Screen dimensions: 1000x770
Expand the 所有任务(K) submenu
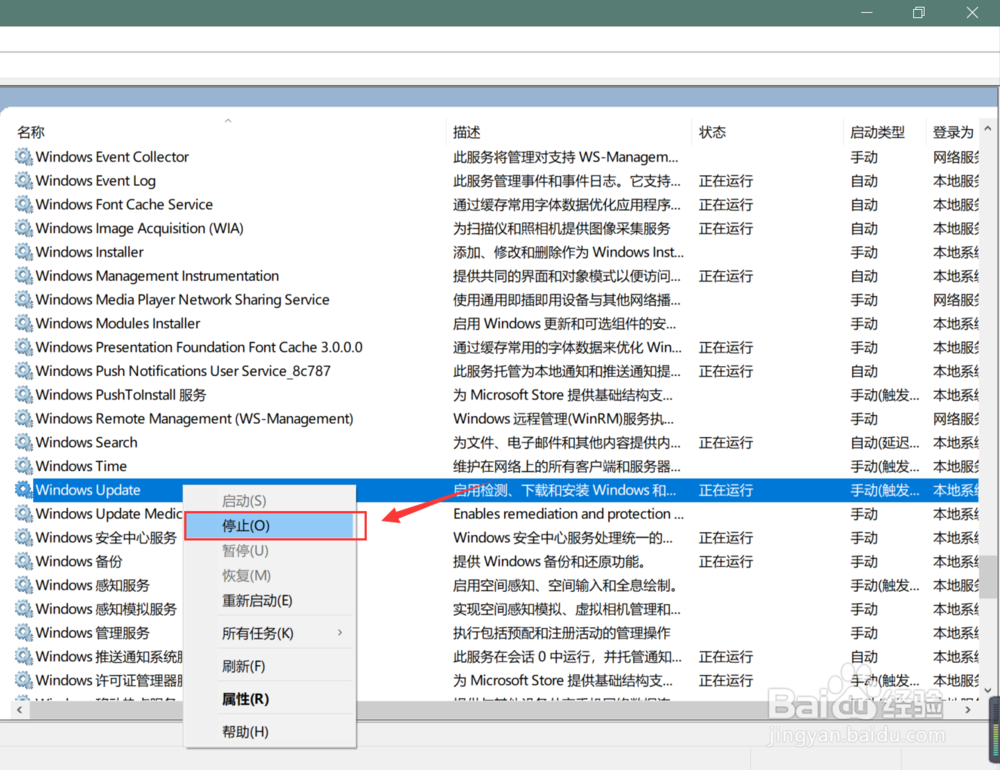click(x=269, y=633)
